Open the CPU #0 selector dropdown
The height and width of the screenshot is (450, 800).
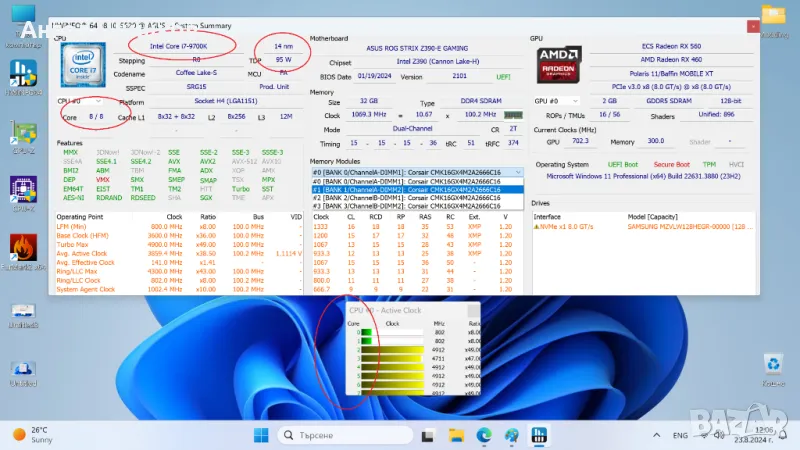pyautogui.click(x=81, y=101)
